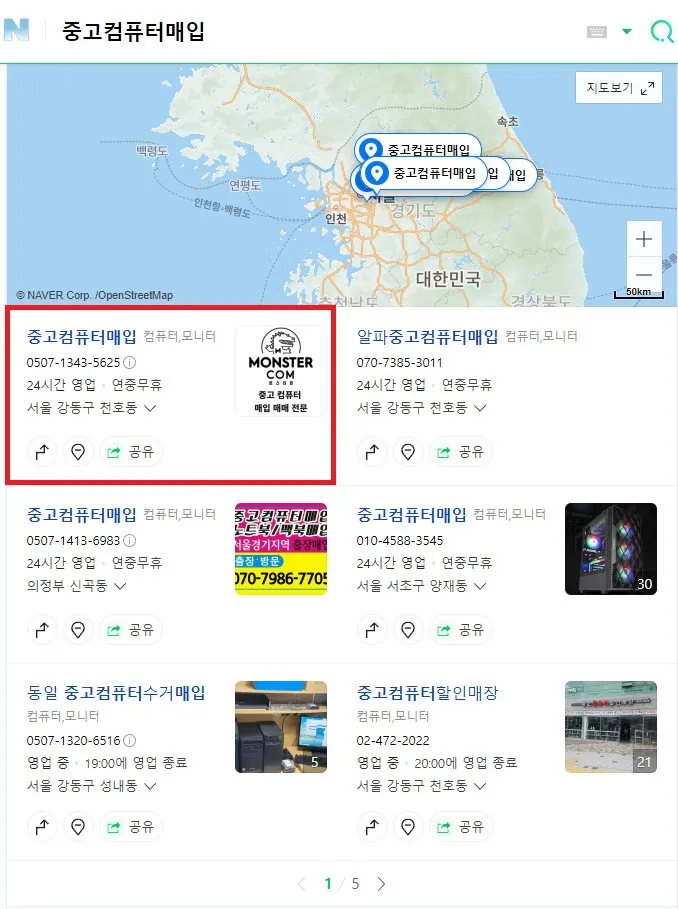Viewport: 678px width, 909px height.
Task: Click phone number 070-7385-3011
Action: coord(399,362)
